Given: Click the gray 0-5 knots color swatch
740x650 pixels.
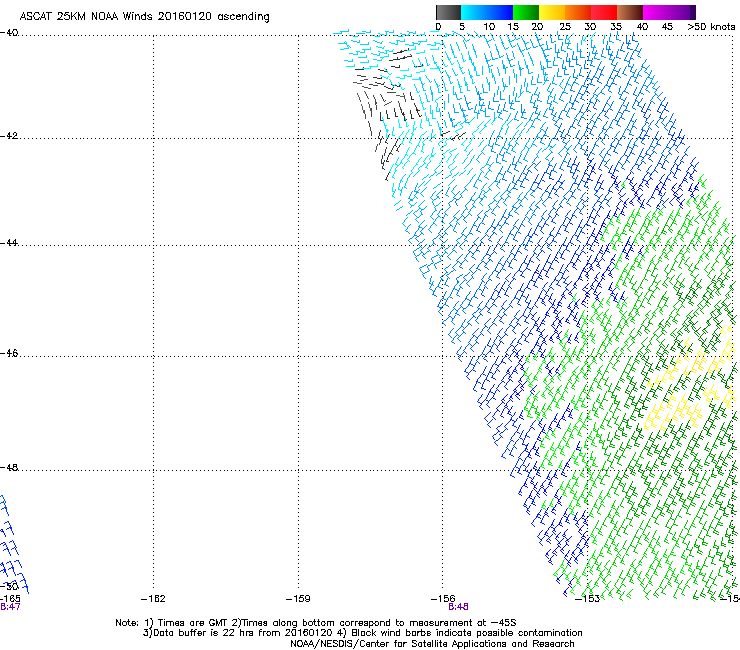Looking at the screenshot, I should [x=448, y=12].
